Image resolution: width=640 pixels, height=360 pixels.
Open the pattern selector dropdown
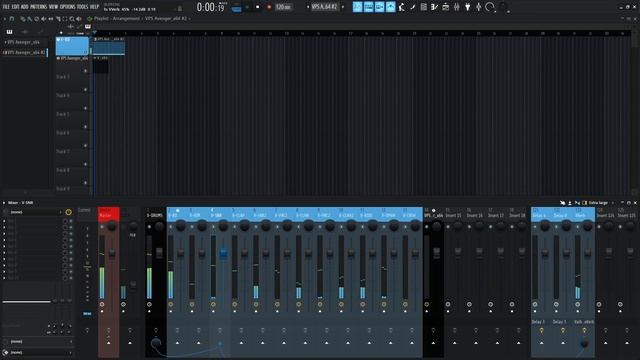pos(324,7)
